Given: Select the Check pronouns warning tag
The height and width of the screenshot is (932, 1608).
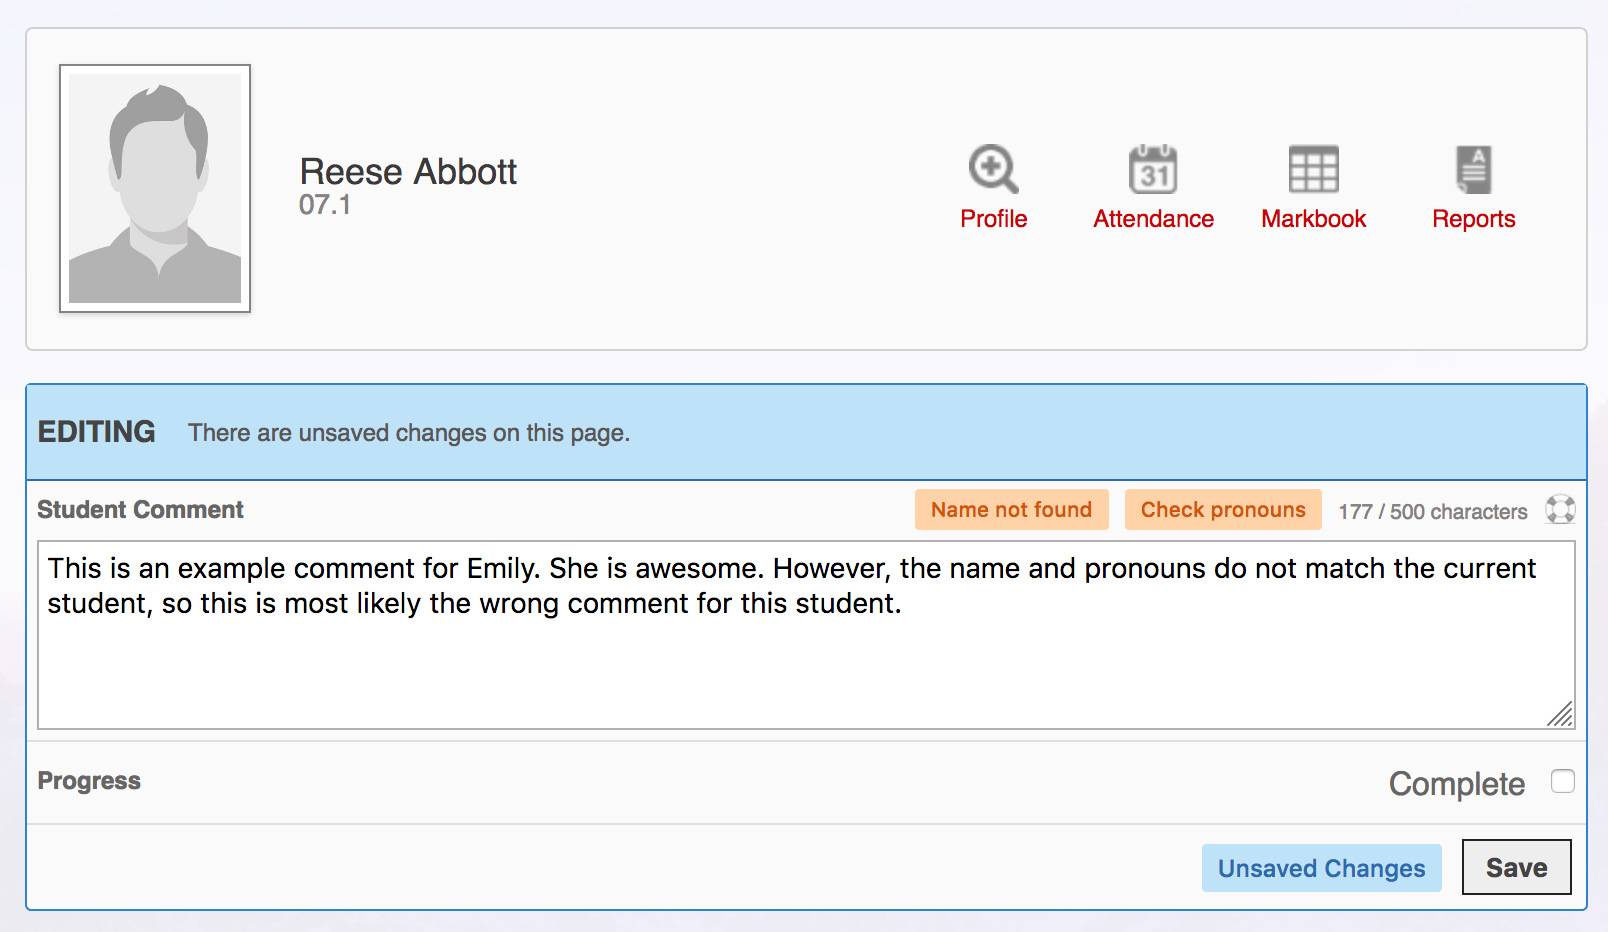Looking at the screenshot, I should pos(1223,510).
